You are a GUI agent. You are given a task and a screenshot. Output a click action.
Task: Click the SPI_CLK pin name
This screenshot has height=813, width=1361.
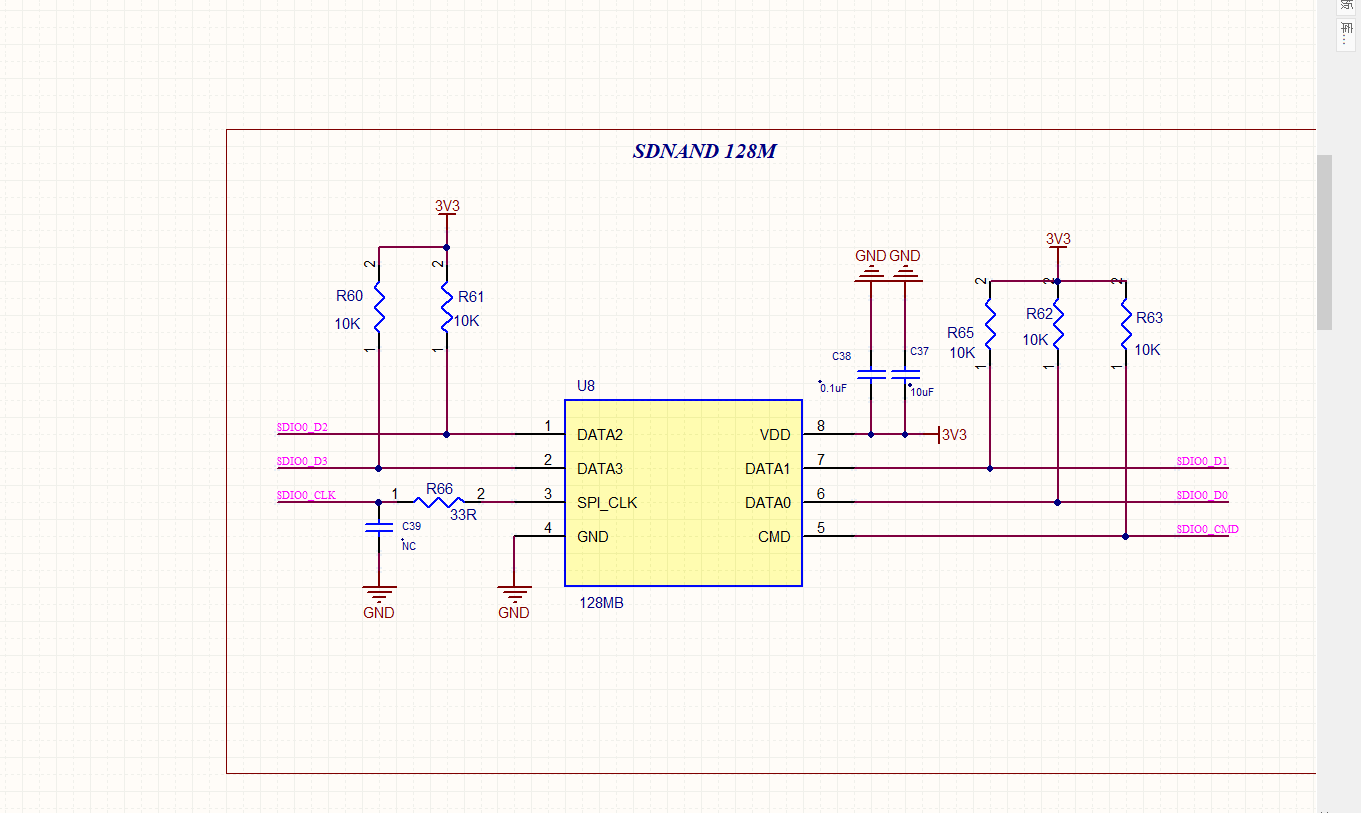607,503
